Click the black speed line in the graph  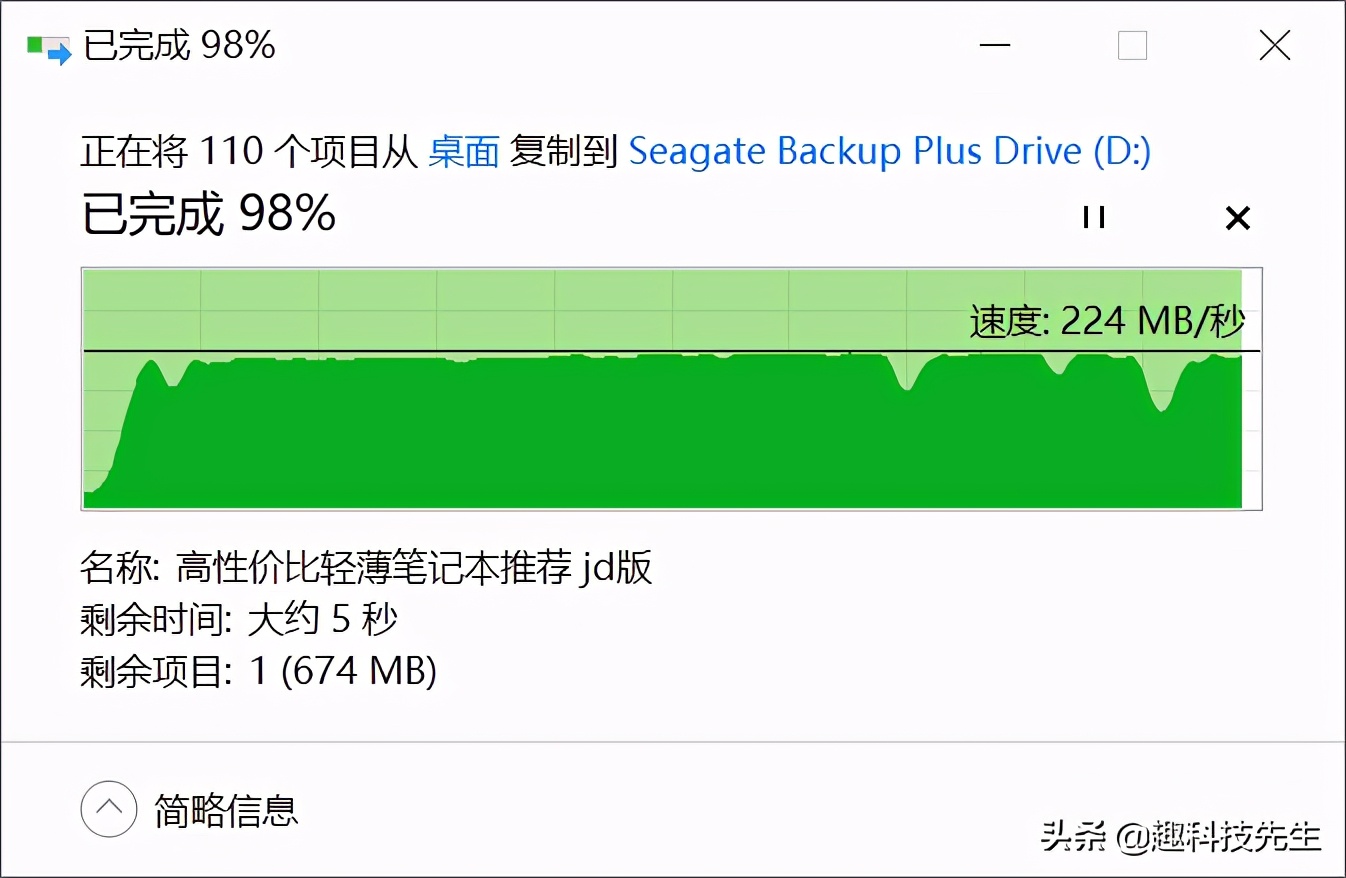tap(500, 351)
